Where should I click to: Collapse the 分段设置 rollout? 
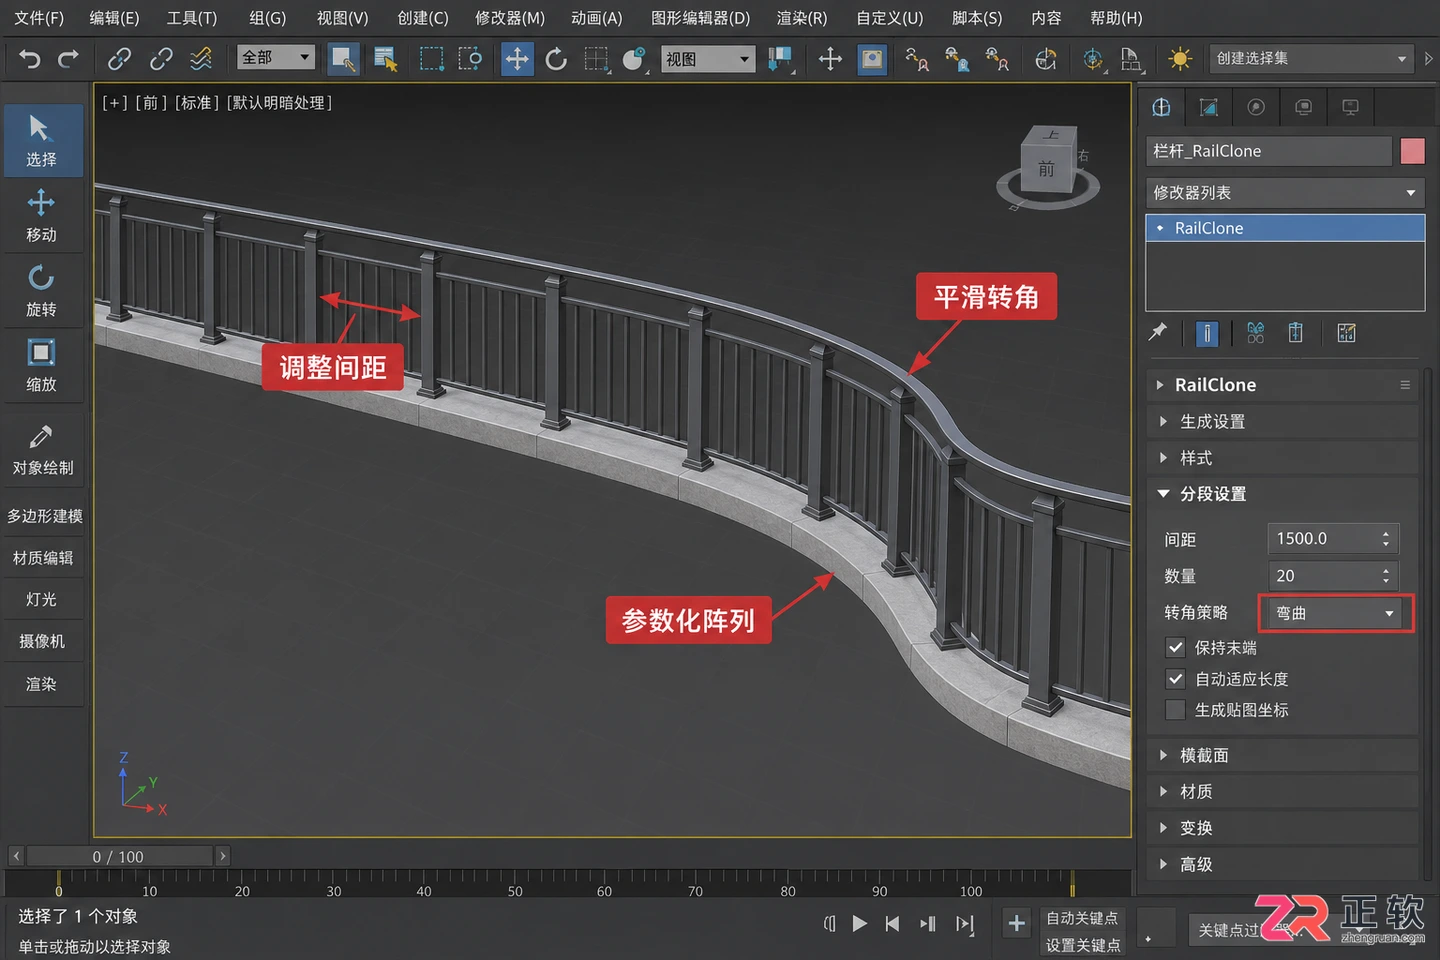click(1282, 494)
